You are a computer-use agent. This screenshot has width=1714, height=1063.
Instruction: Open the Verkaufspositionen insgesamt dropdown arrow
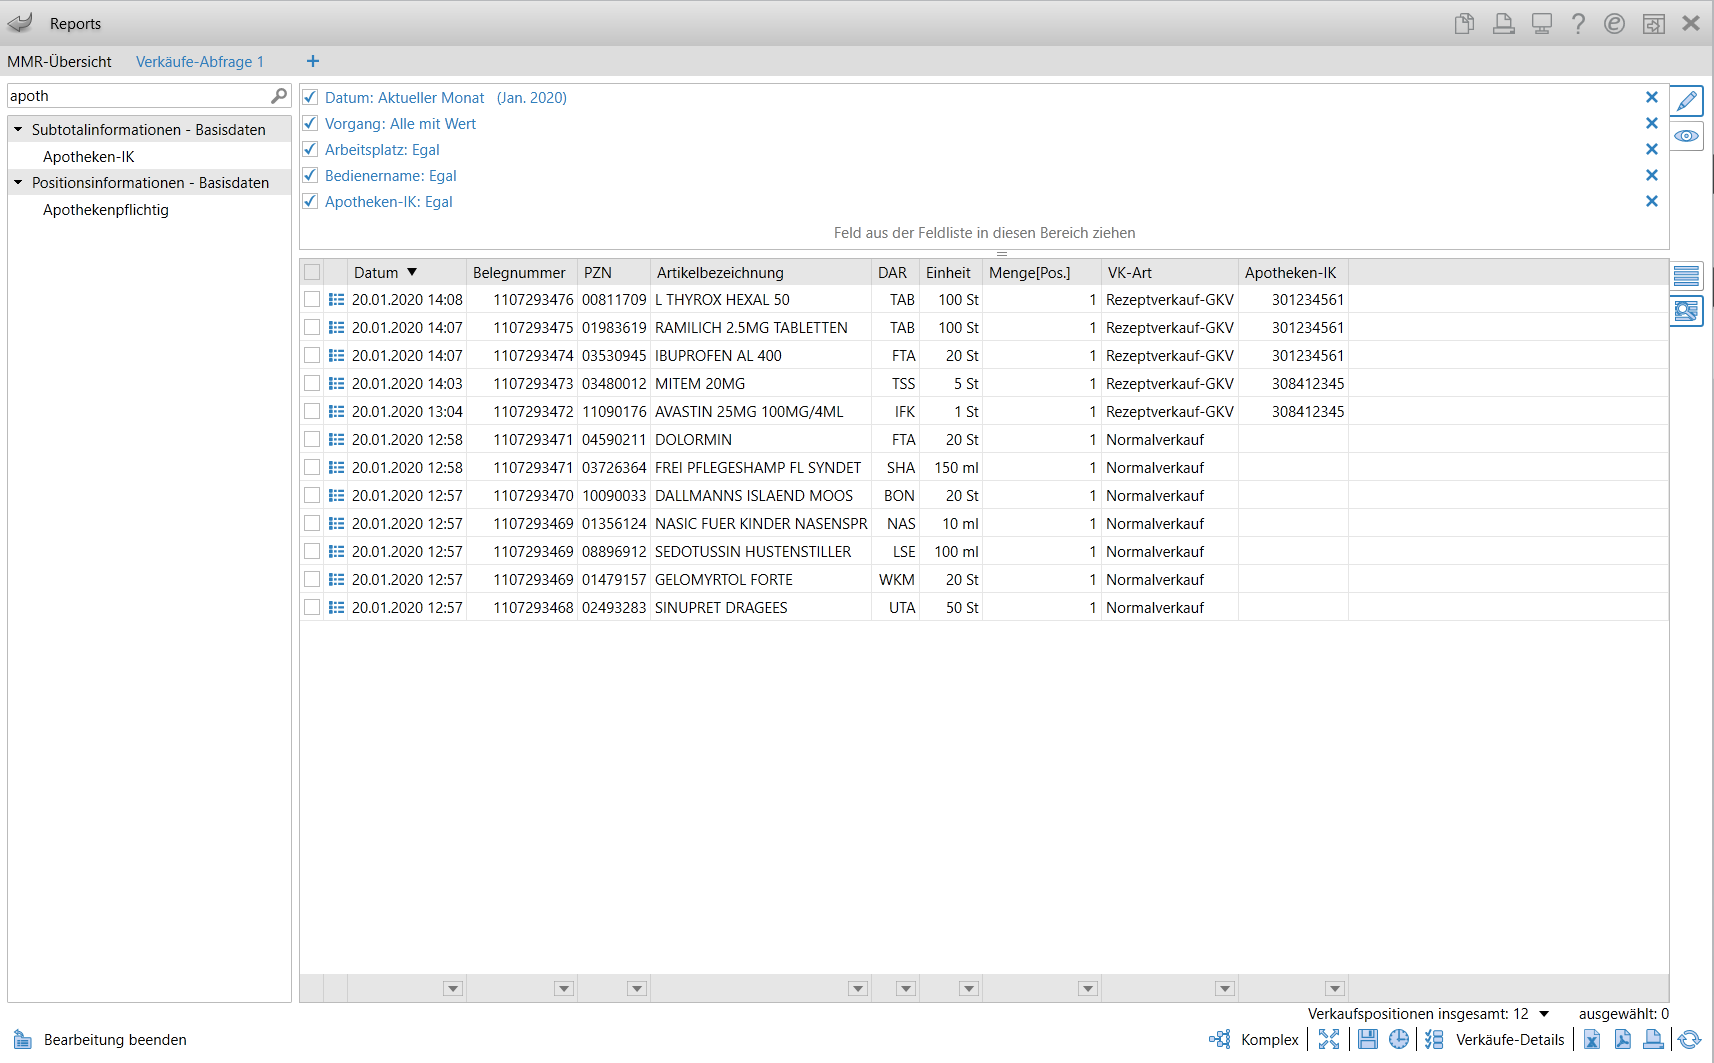1544,1014
